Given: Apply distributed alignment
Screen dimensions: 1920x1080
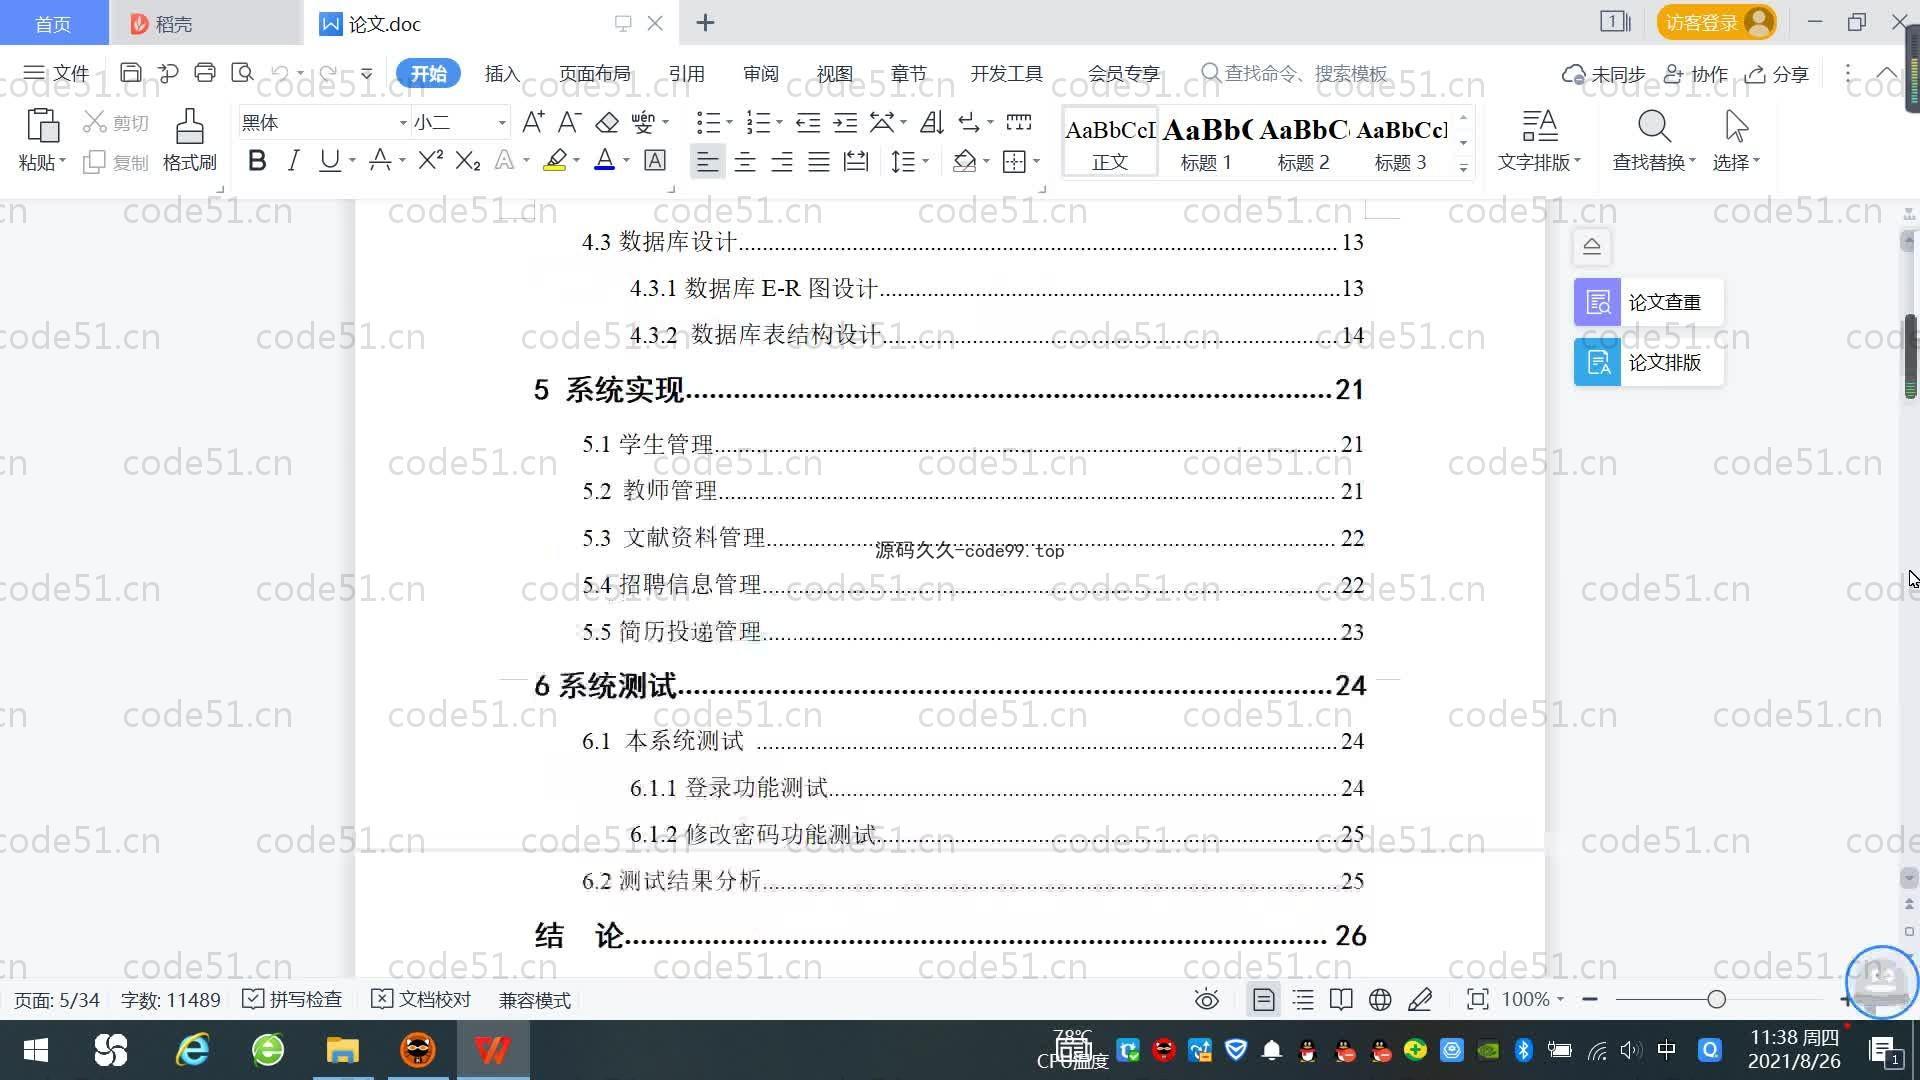Looking at the screenshot, I should [856, 161].
